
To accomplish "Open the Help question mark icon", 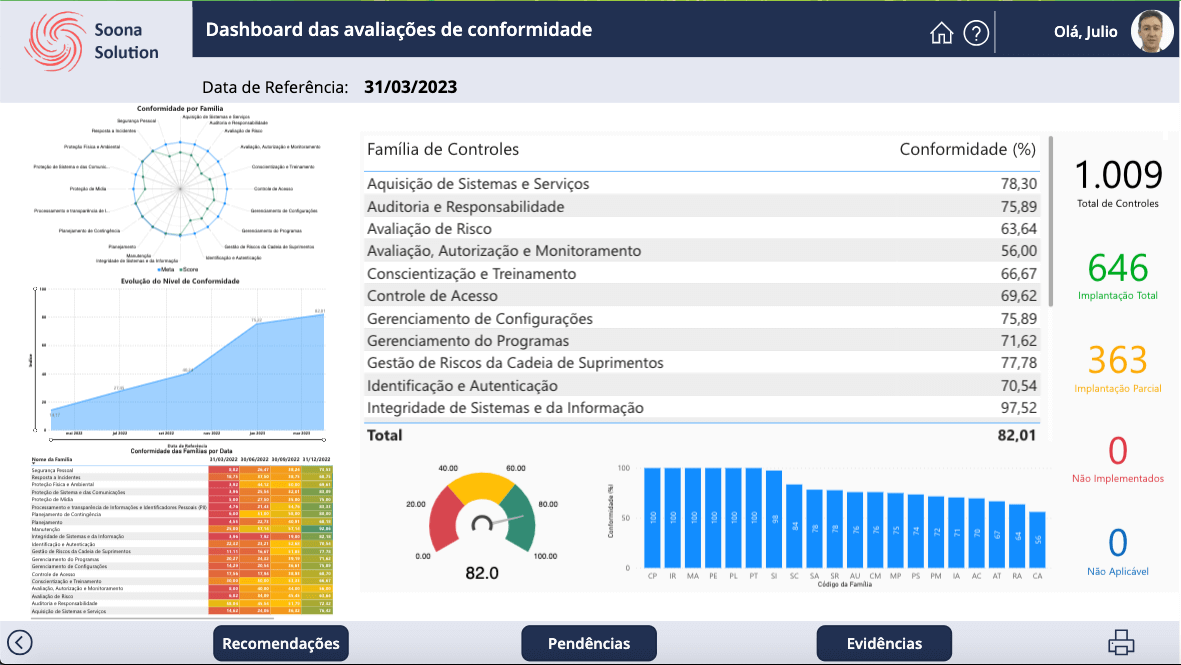I will coord(976,33).
